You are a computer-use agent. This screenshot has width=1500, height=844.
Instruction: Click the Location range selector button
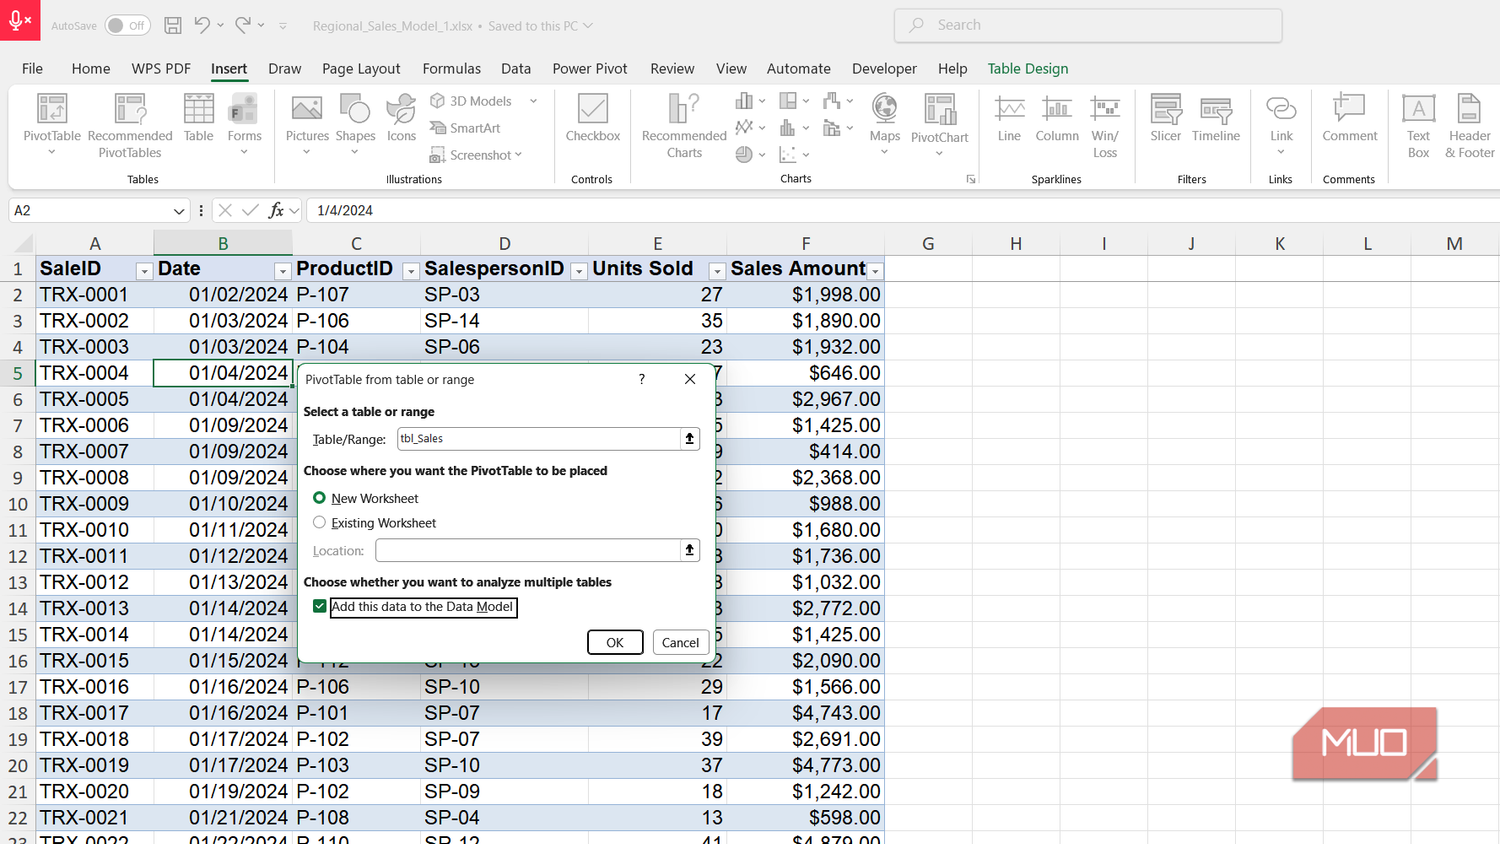point(689,550)
